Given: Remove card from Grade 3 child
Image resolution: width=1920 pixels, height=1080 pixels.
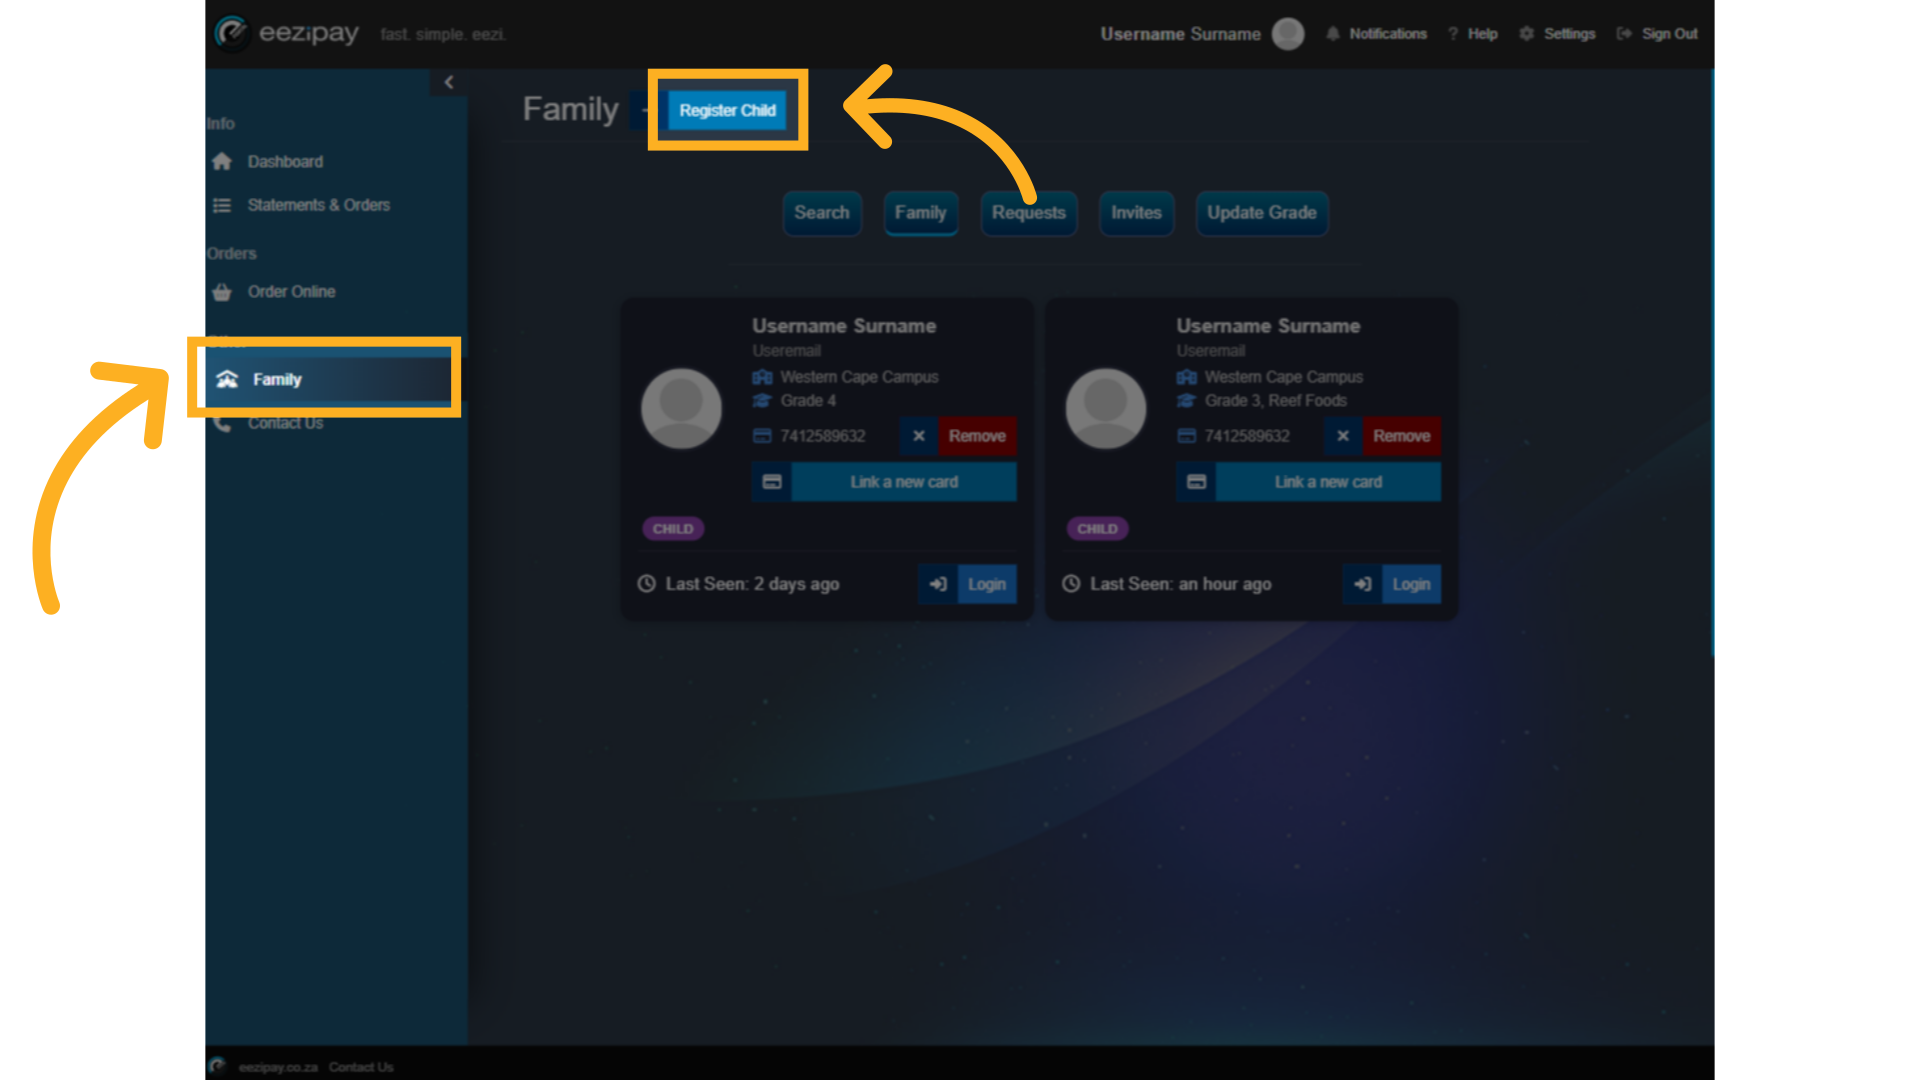Looking at the screenshot, I should coord(1401,436).
